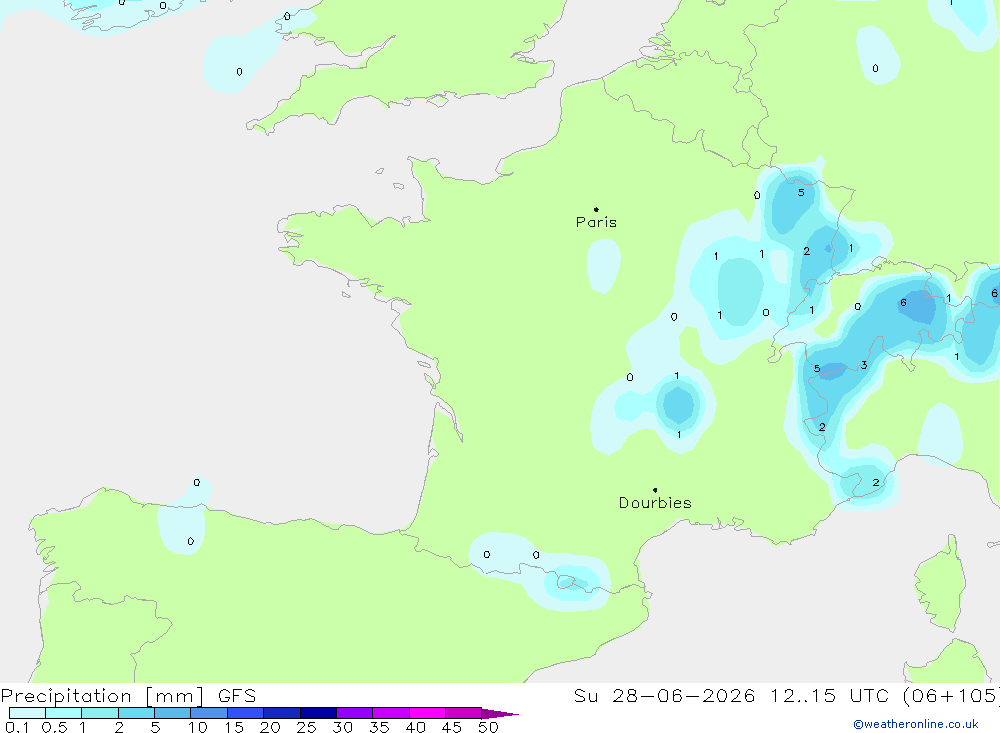Pick the legend swatch between 0.1 and 0.5
The height and width of the screenshot is (733, 1000).
coord(27,713)
